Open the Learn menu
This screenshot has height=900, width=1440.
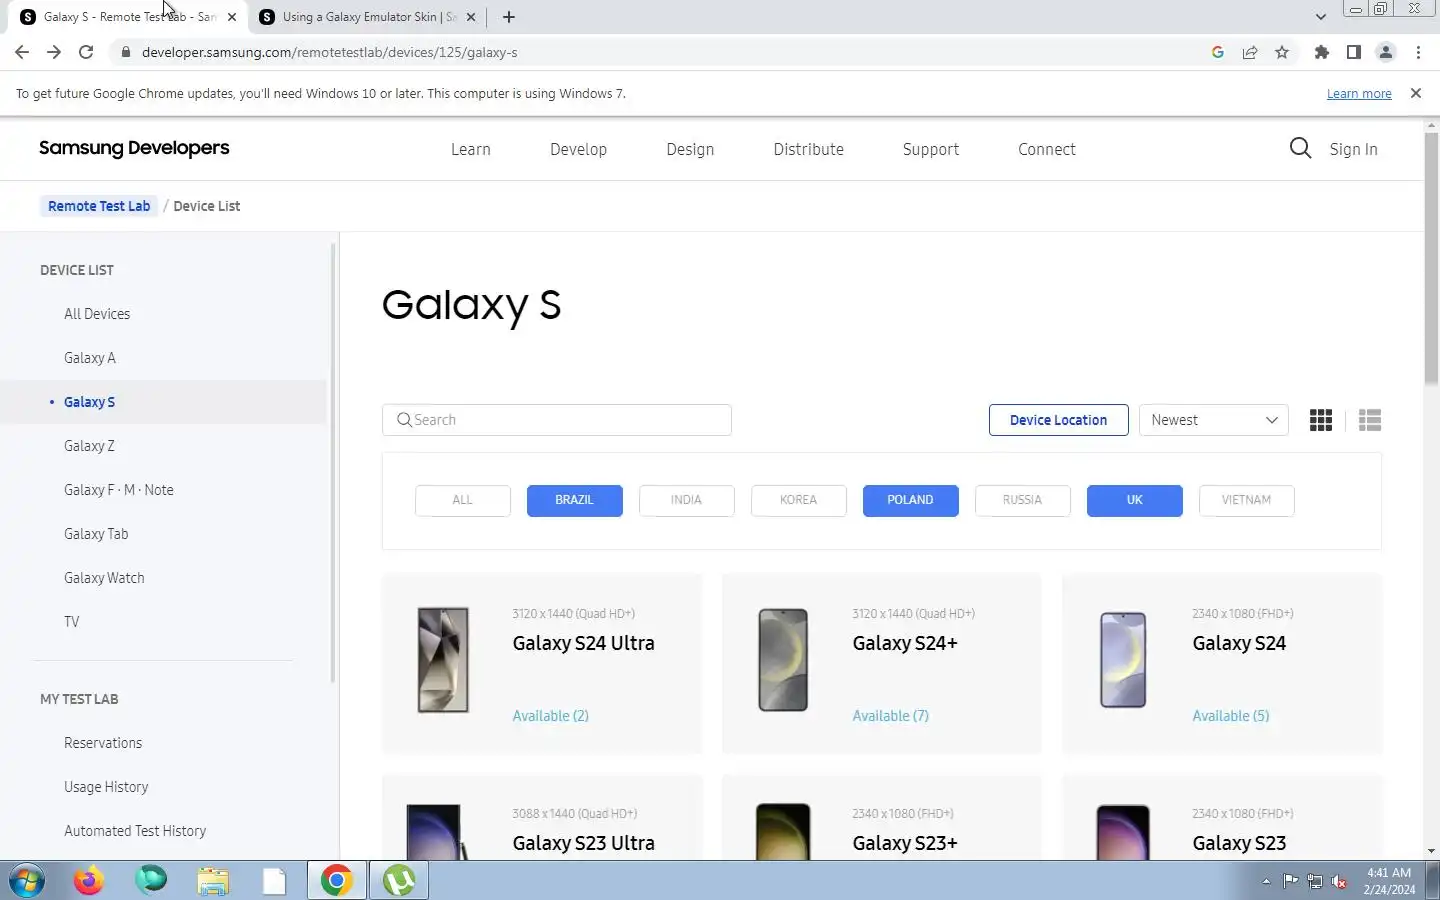(471, 149)
